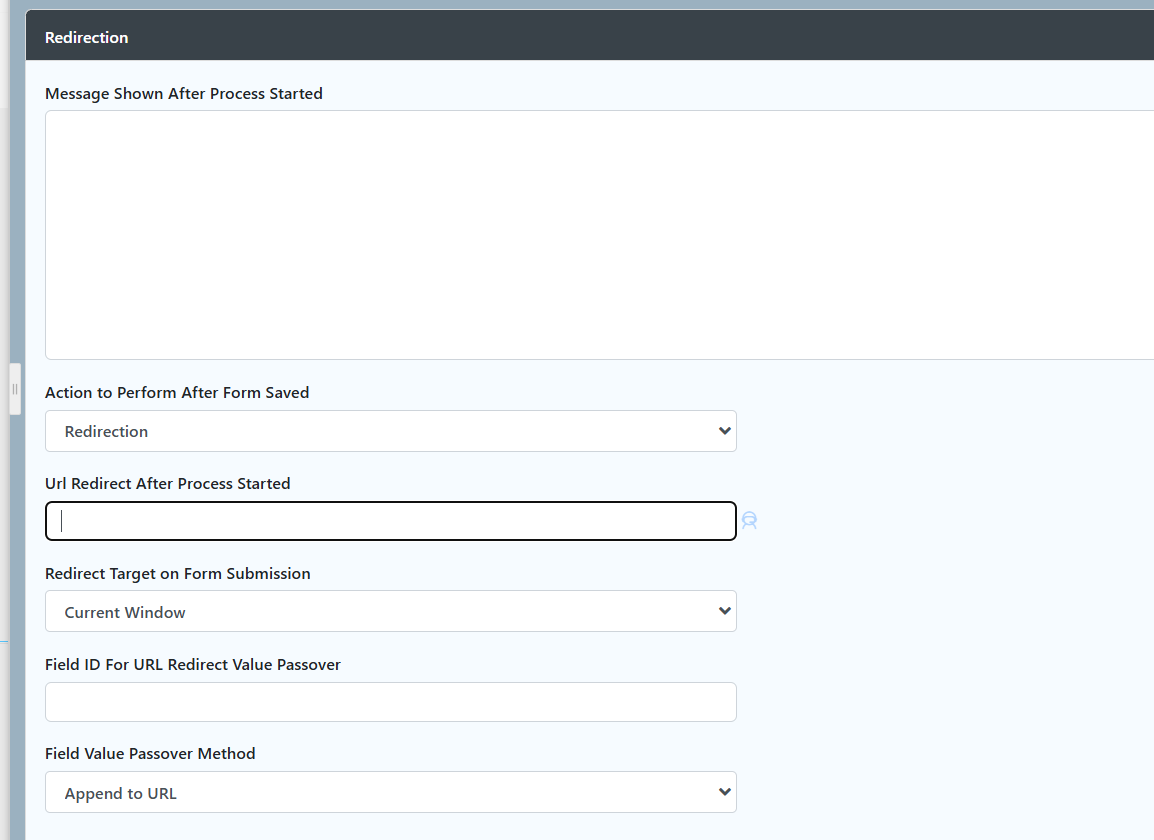The width and height of the screenshot is (1154, 840).
Task: Open the Action to Perform After Form Saved dropdown
Action: coord(390,431)
